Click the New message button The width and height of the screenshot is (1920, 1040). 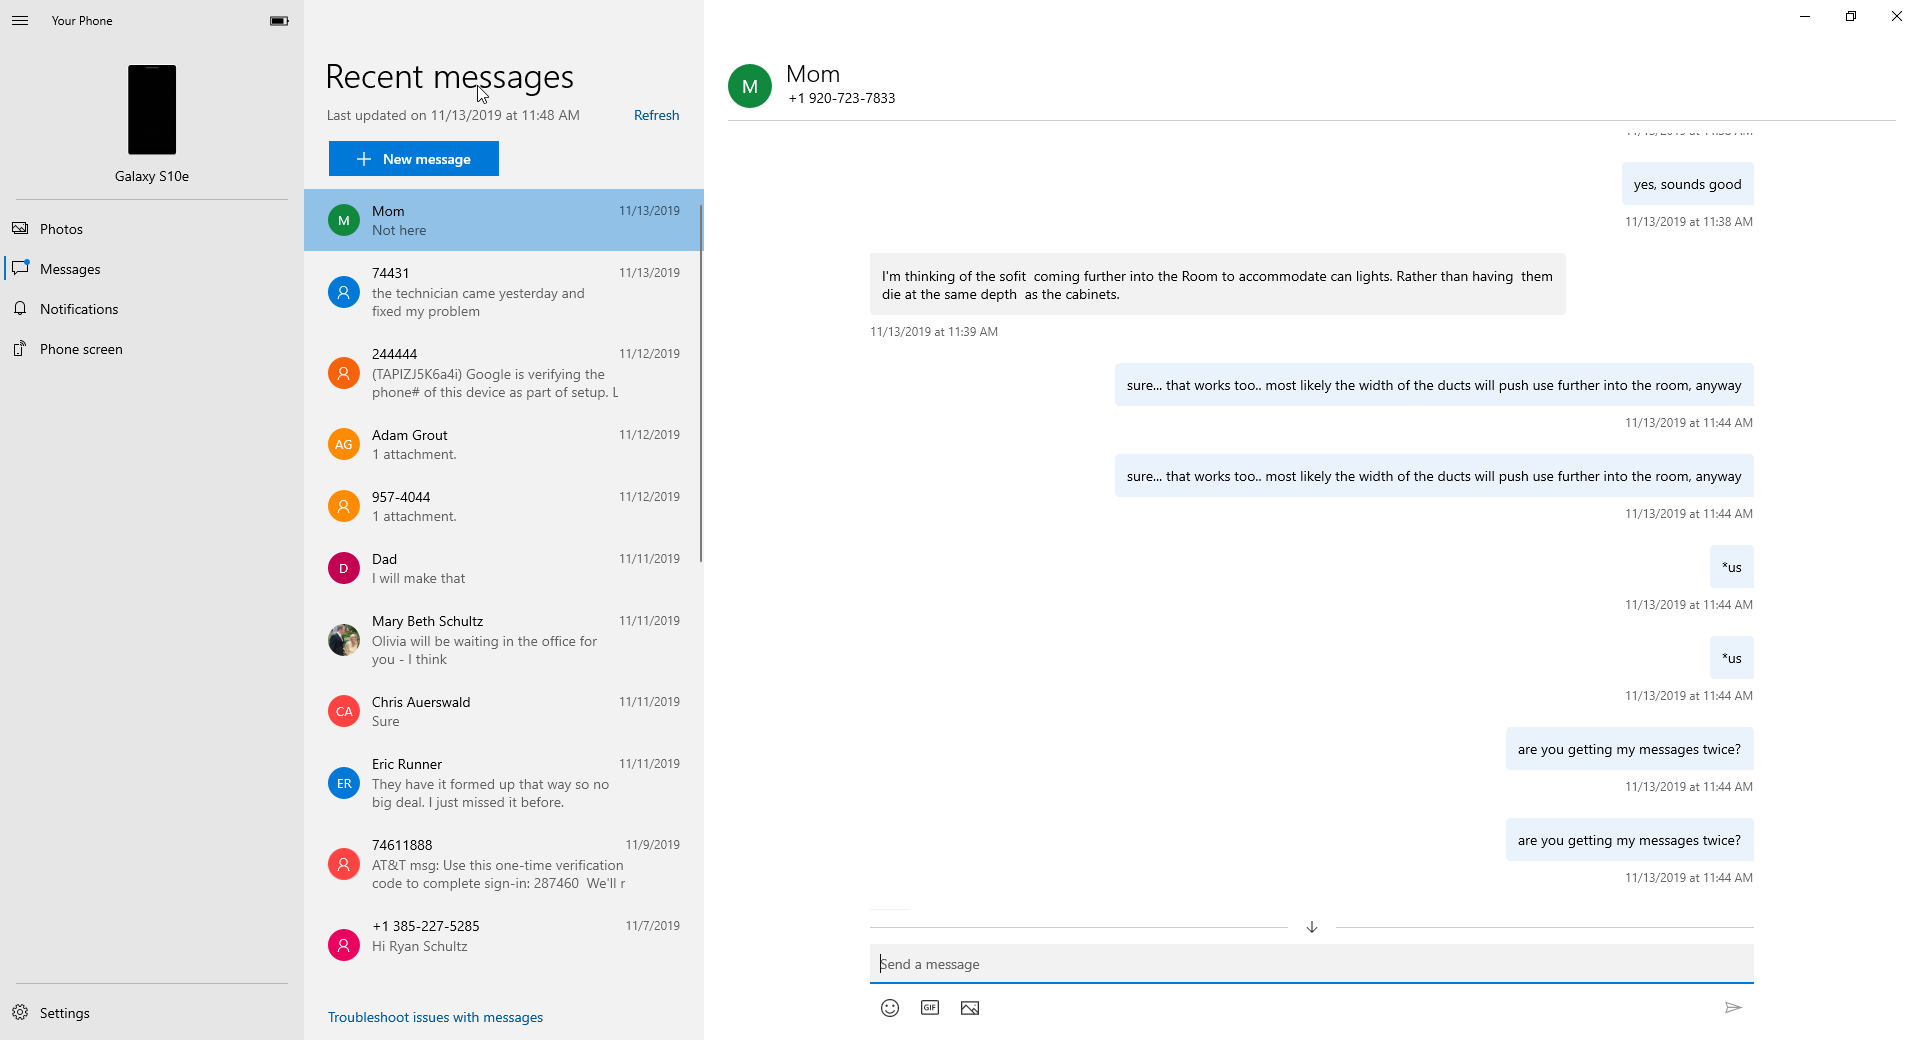[414, 159]
